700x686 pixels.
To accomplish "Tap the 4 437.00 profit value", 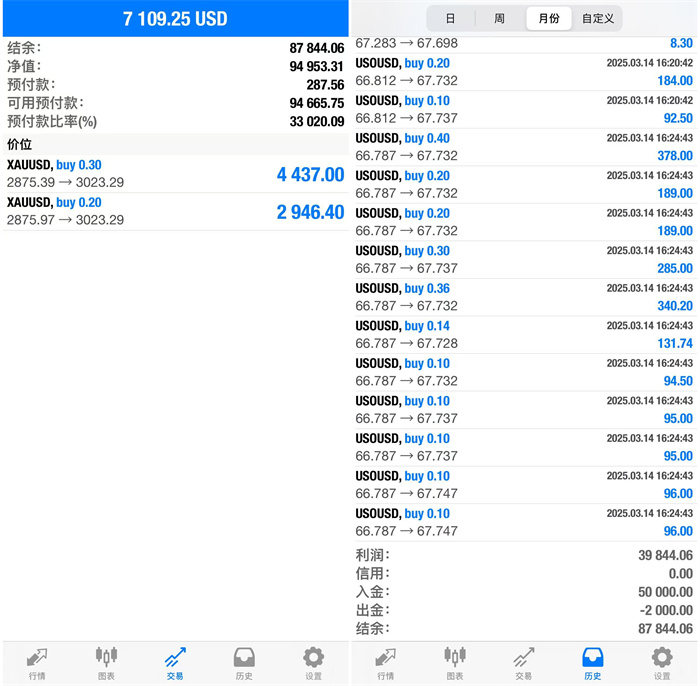I will coord(310,175).
